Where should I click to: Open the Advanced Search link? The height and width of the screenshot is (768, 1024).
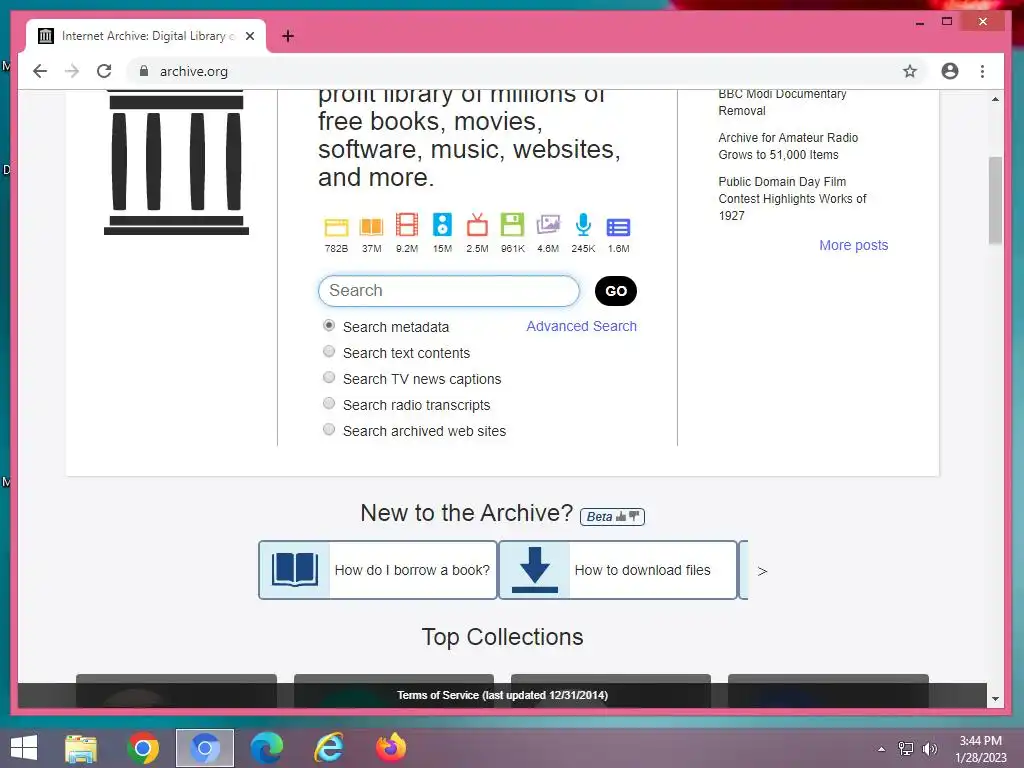point(581,326)
